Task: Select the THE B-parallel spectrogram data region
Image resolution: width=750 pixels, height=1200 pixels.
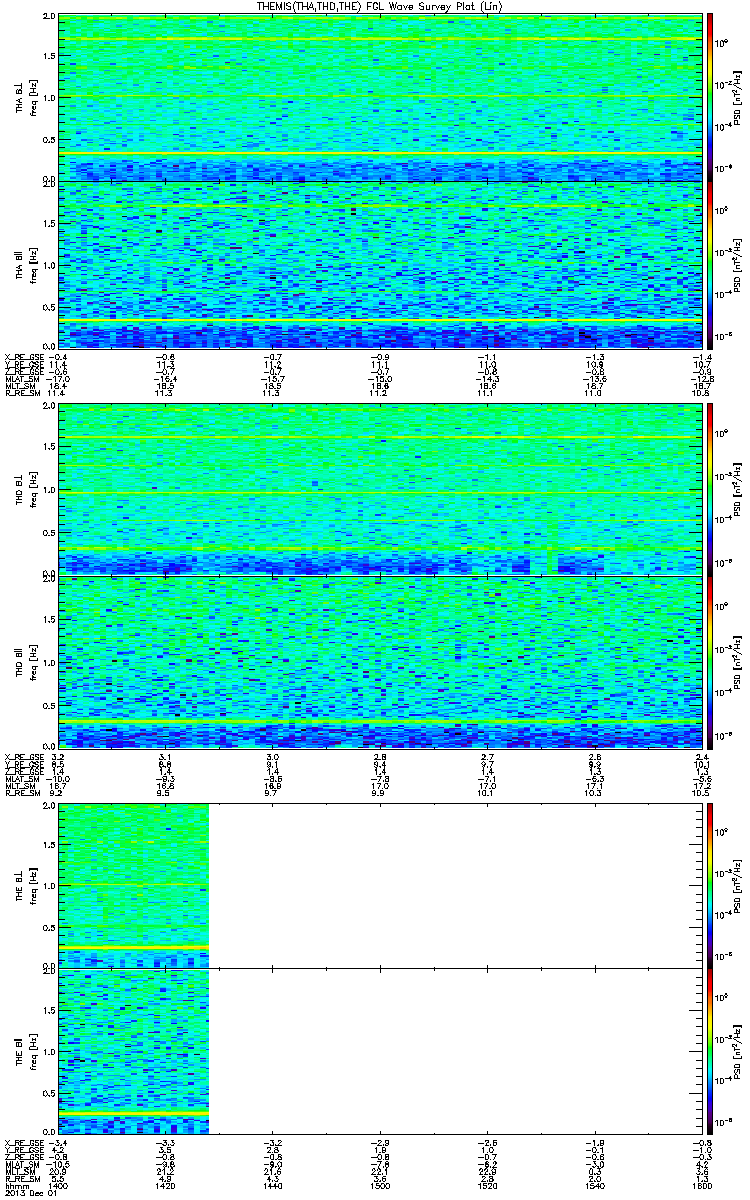Action: point(133,1050)
